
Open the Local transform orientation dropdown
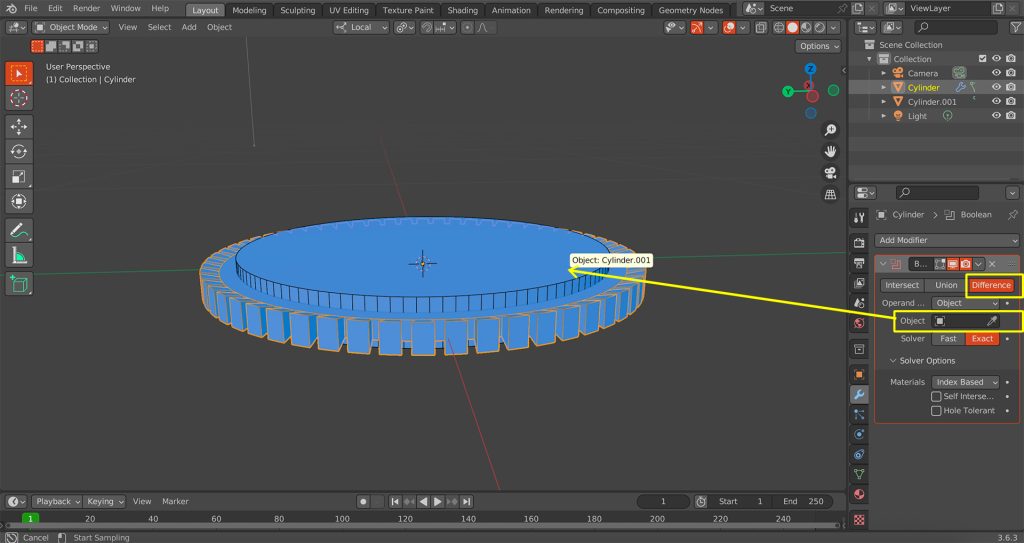click(361, 27)
